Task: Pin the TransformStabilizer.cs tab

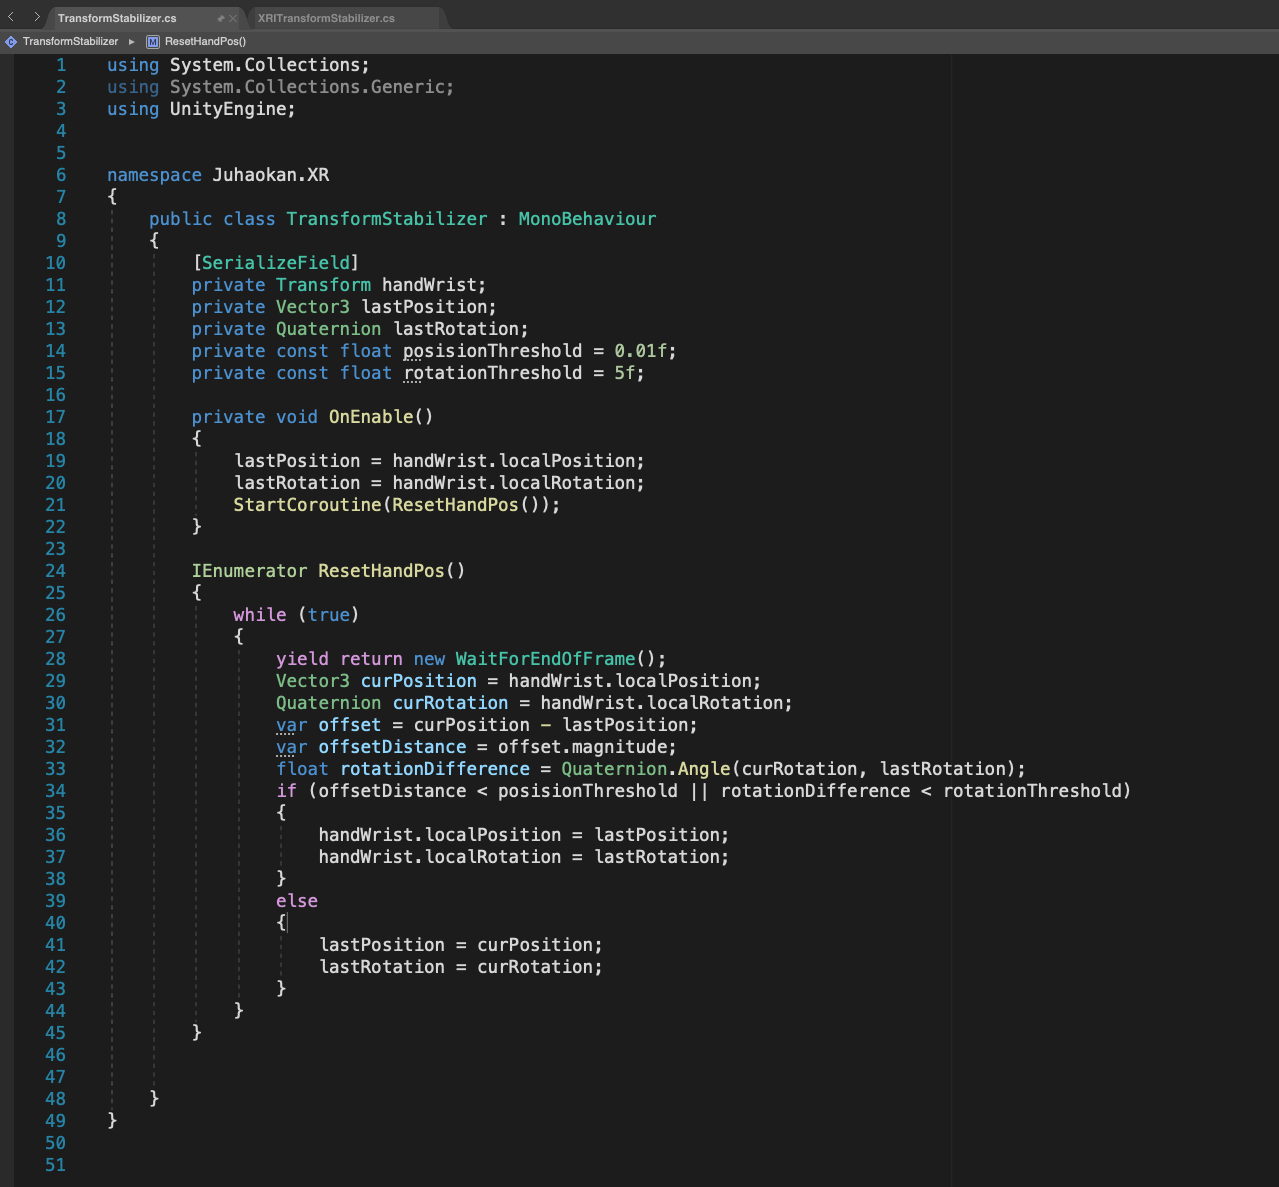Action: (220, 18)
